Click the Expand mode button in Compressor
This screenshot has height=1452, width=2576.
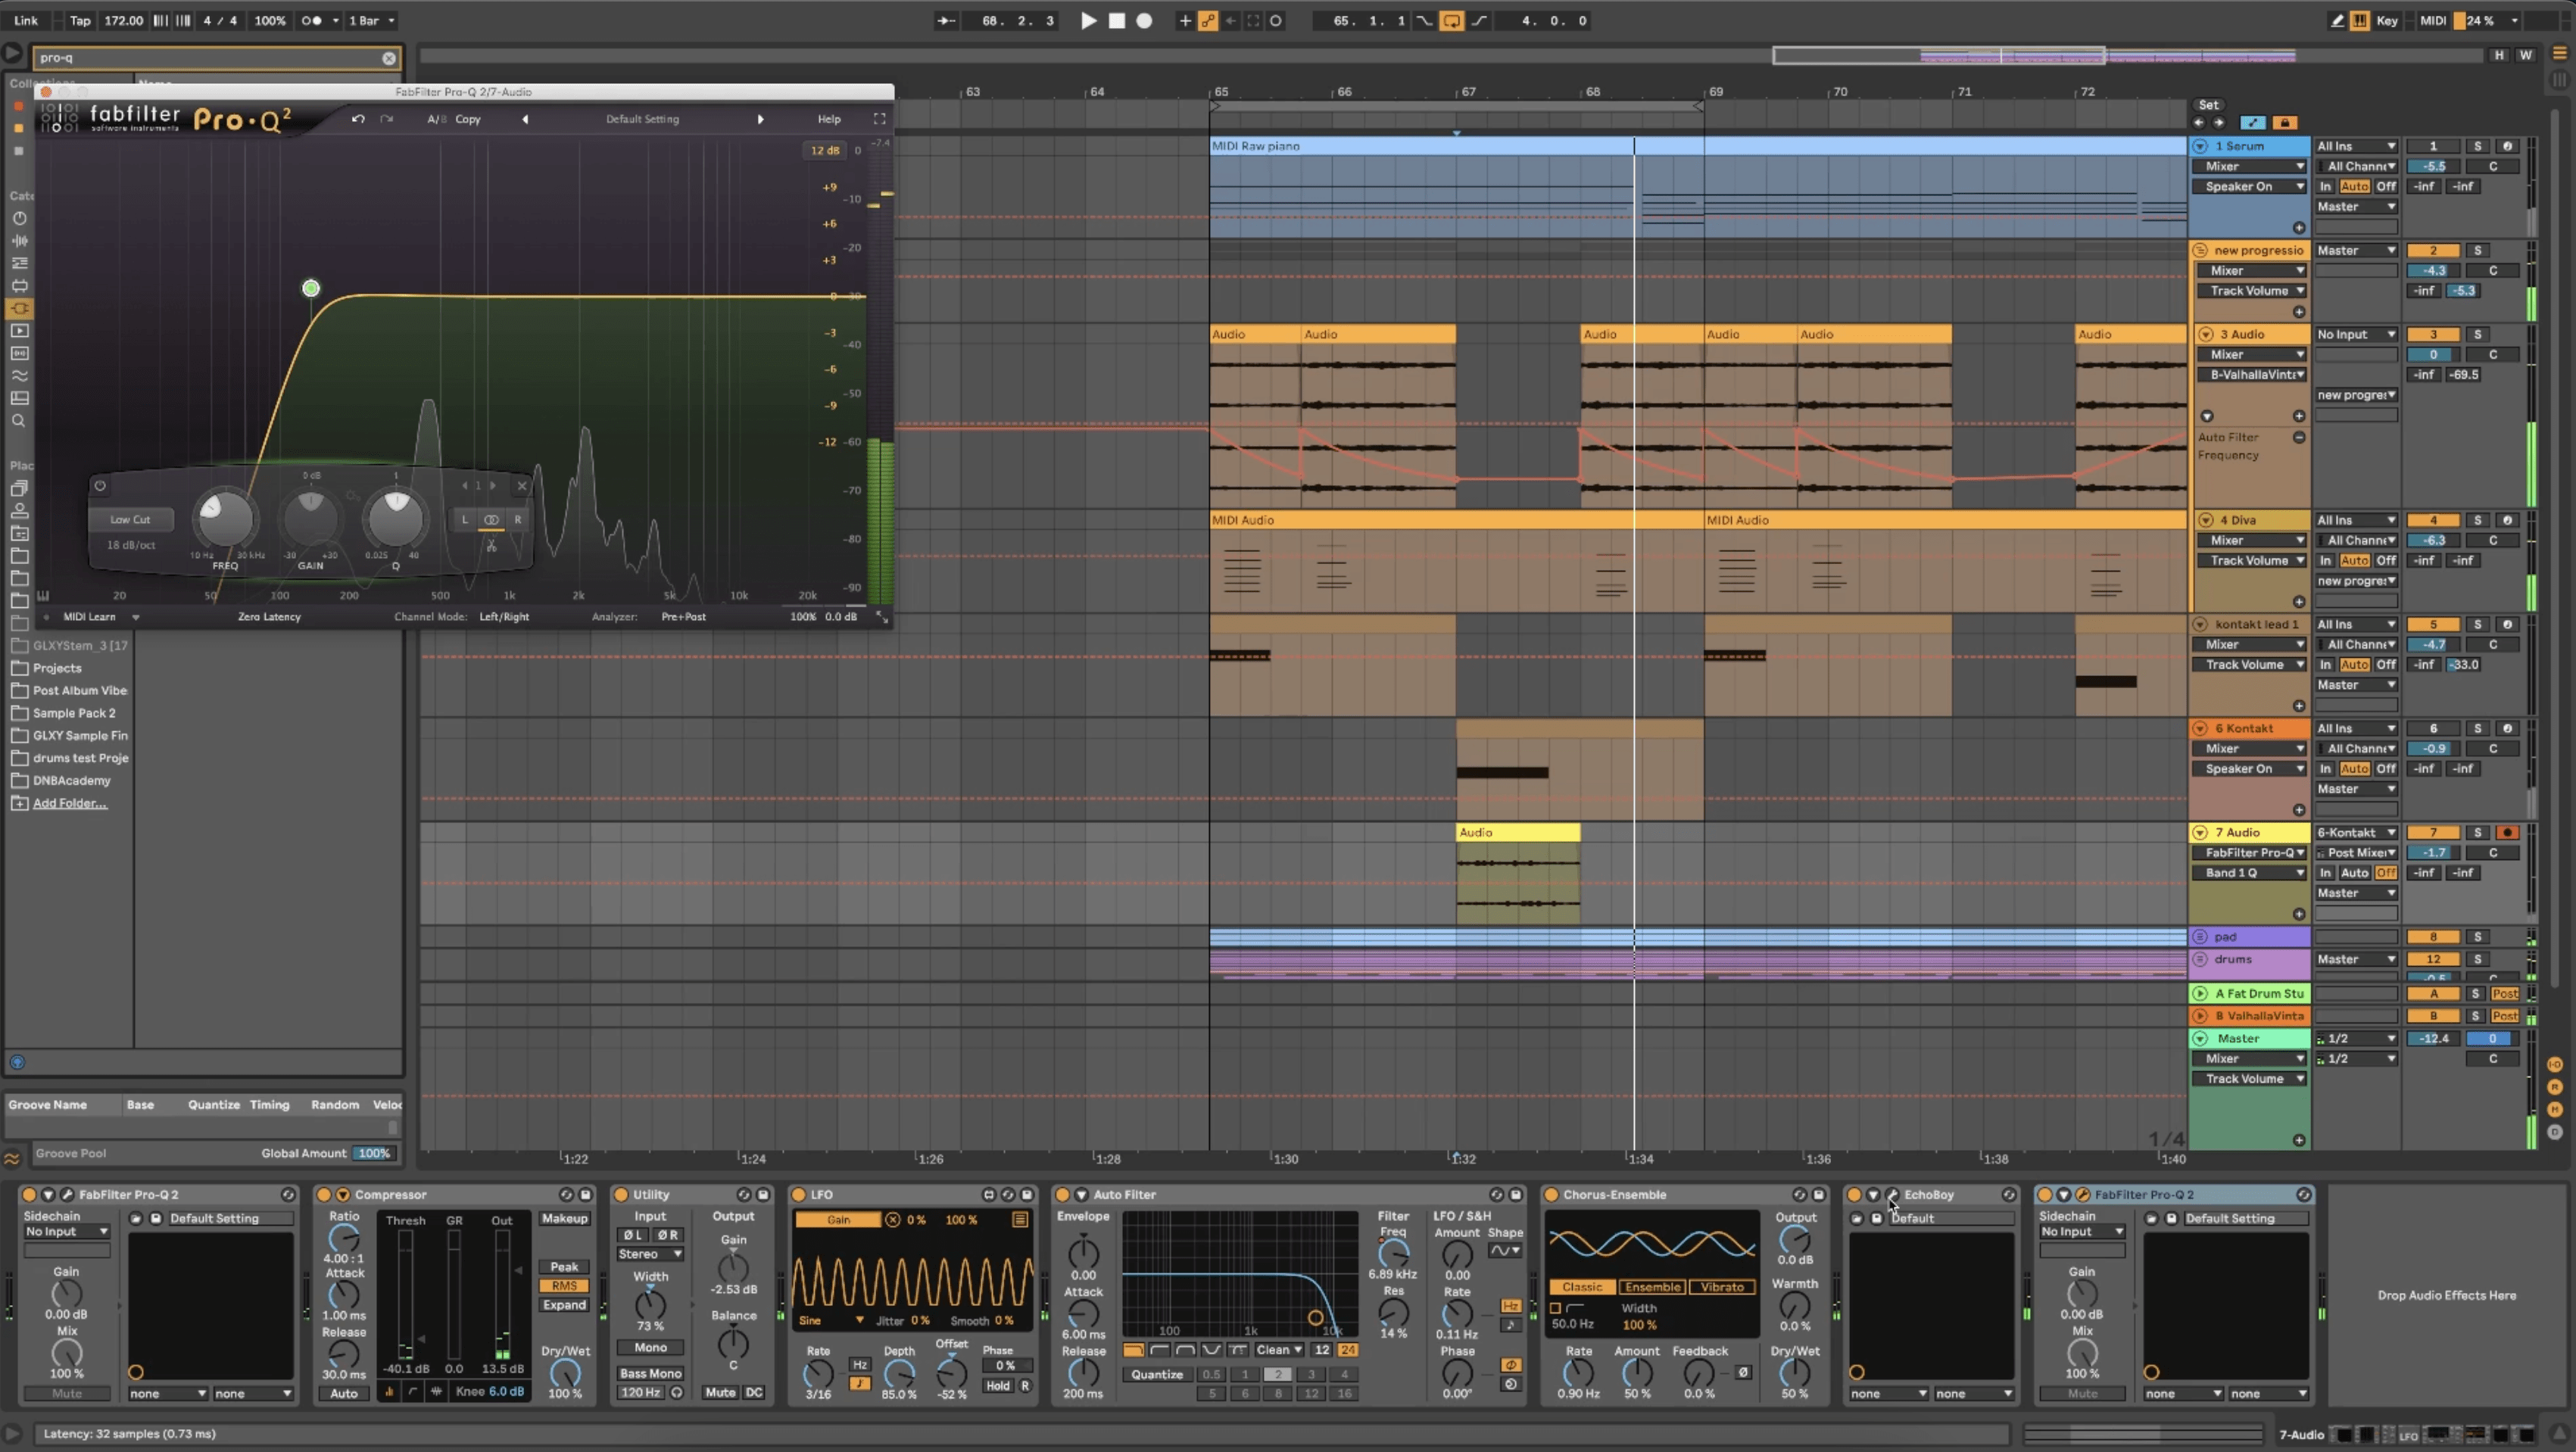click(564, 1305)
